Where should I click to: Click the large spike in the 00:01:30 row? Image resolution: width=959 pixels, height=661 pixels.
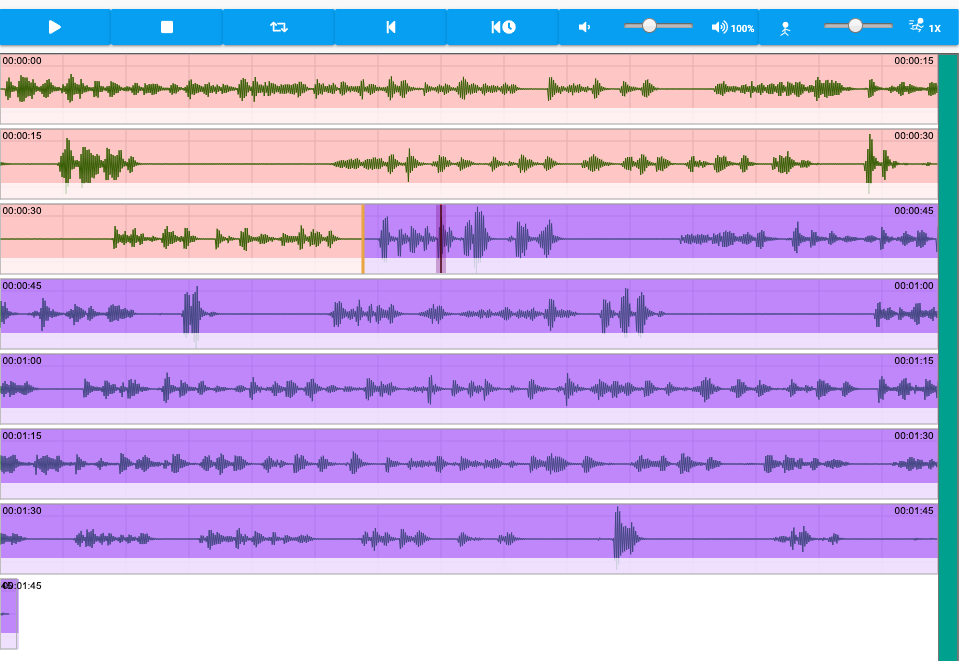(x=619, y=535)
